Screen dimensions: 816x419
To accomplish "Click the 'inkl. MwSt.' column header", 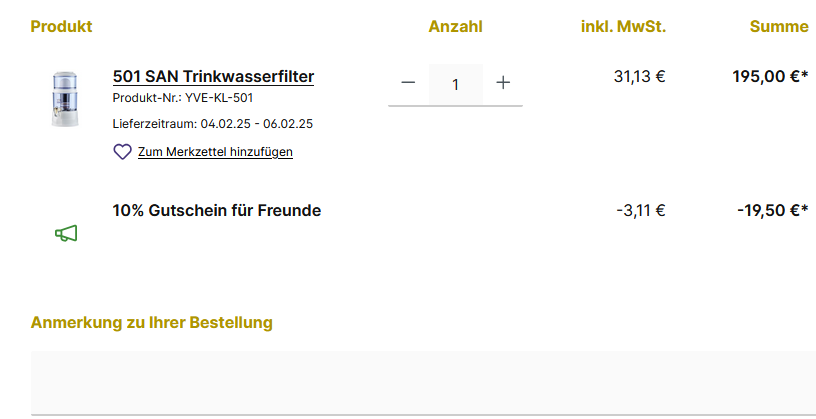I will 623,26.
